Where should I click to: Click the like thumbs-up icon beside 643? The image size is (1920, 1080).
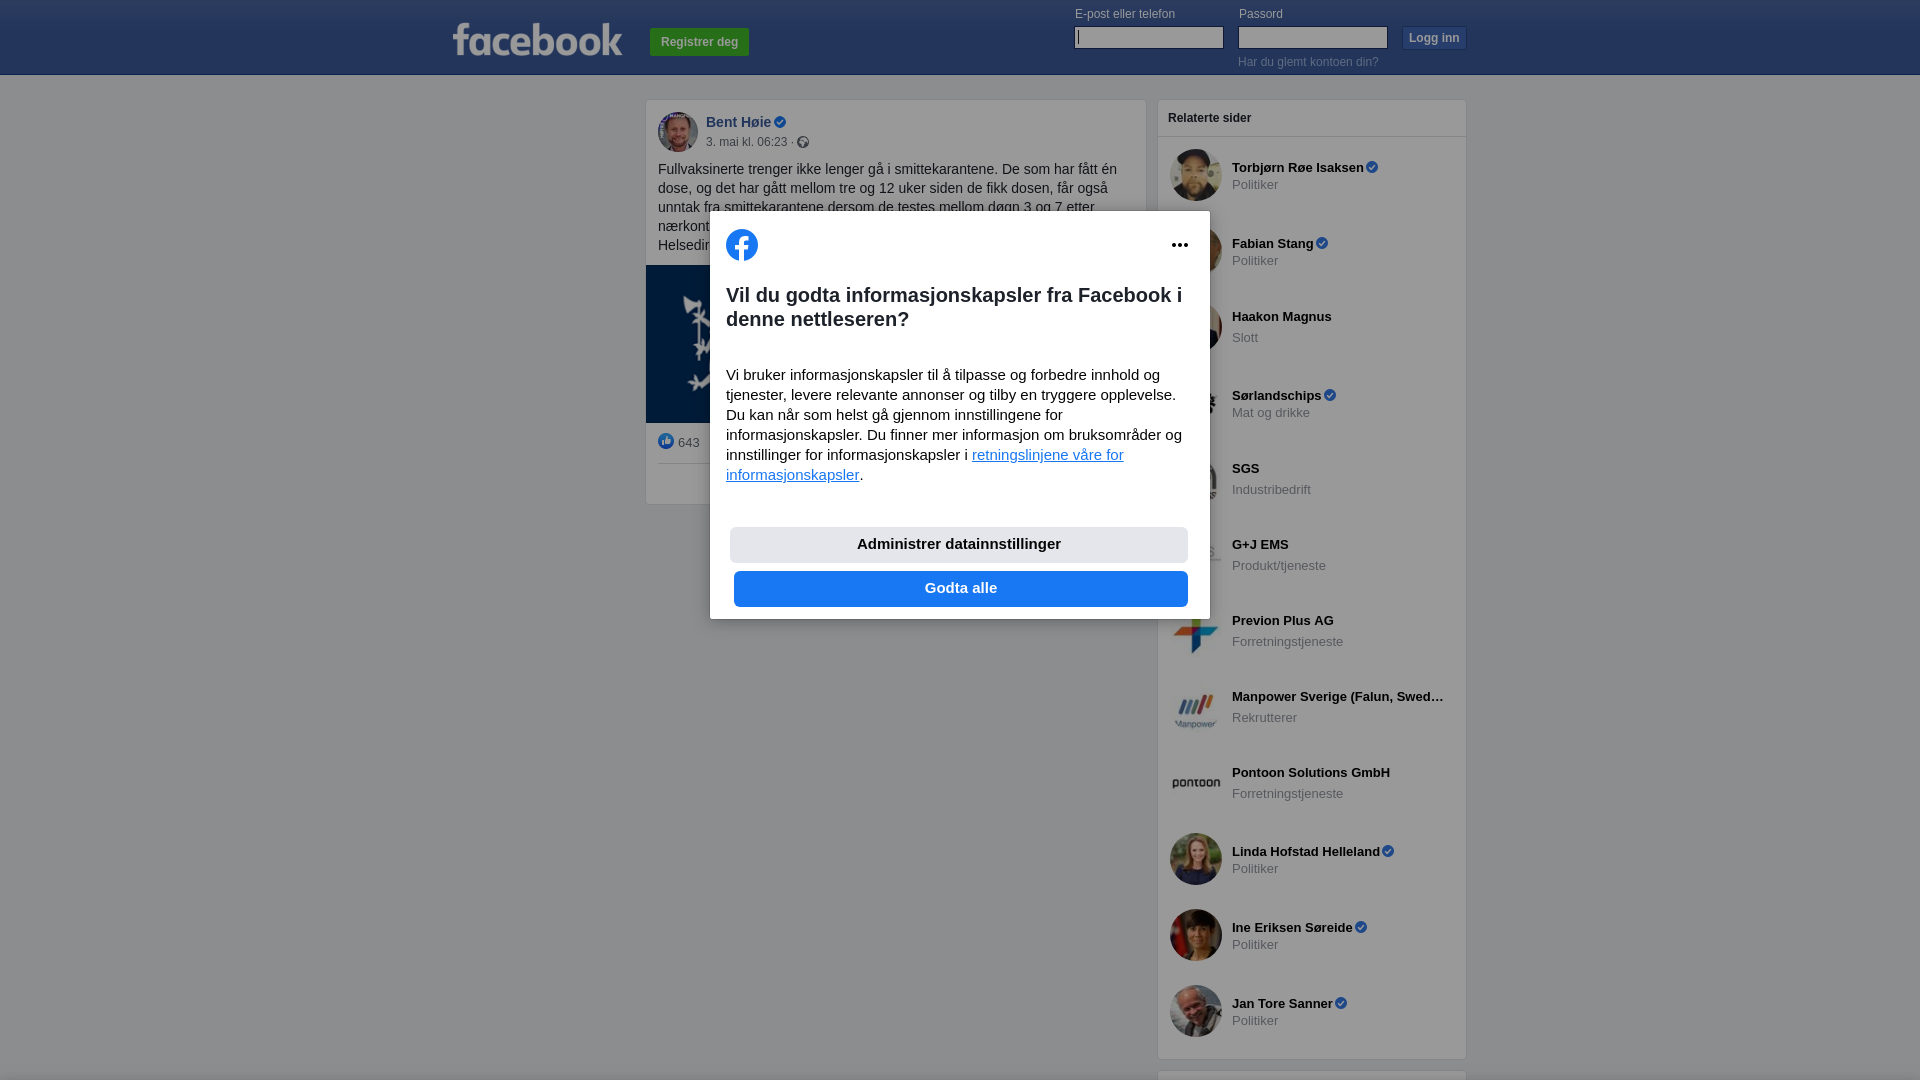(666, 441)
